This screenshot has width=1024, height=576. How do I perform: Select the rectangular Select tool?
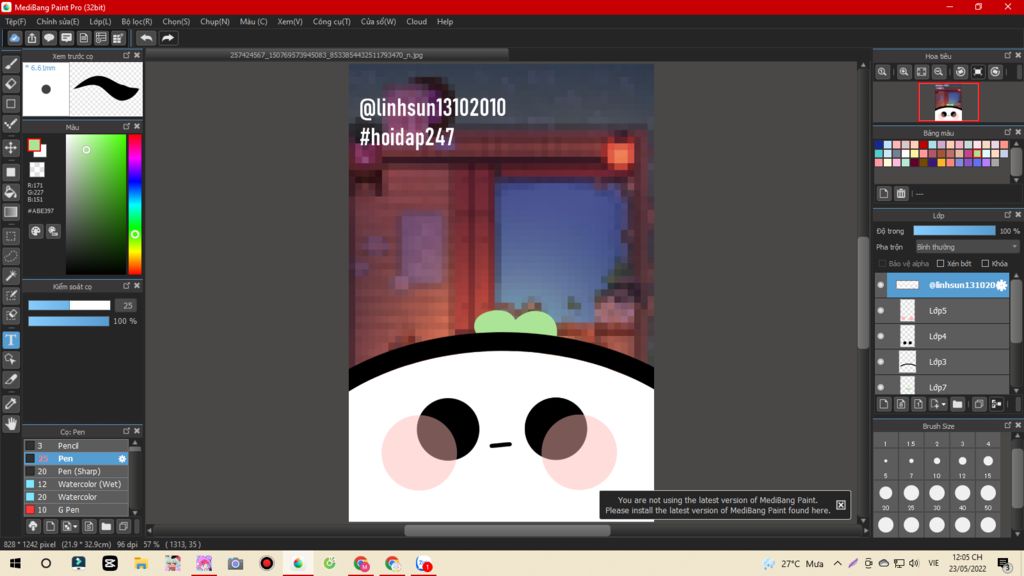[11, 236]
